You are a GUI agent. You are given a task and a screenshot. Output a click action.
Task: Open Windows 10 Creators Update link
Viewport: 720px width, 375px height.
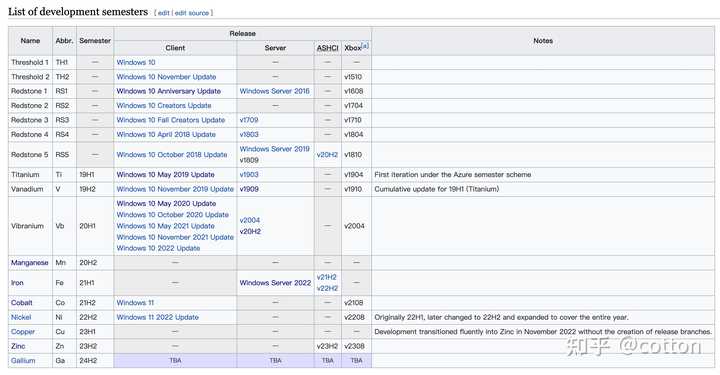click(164, 105)
